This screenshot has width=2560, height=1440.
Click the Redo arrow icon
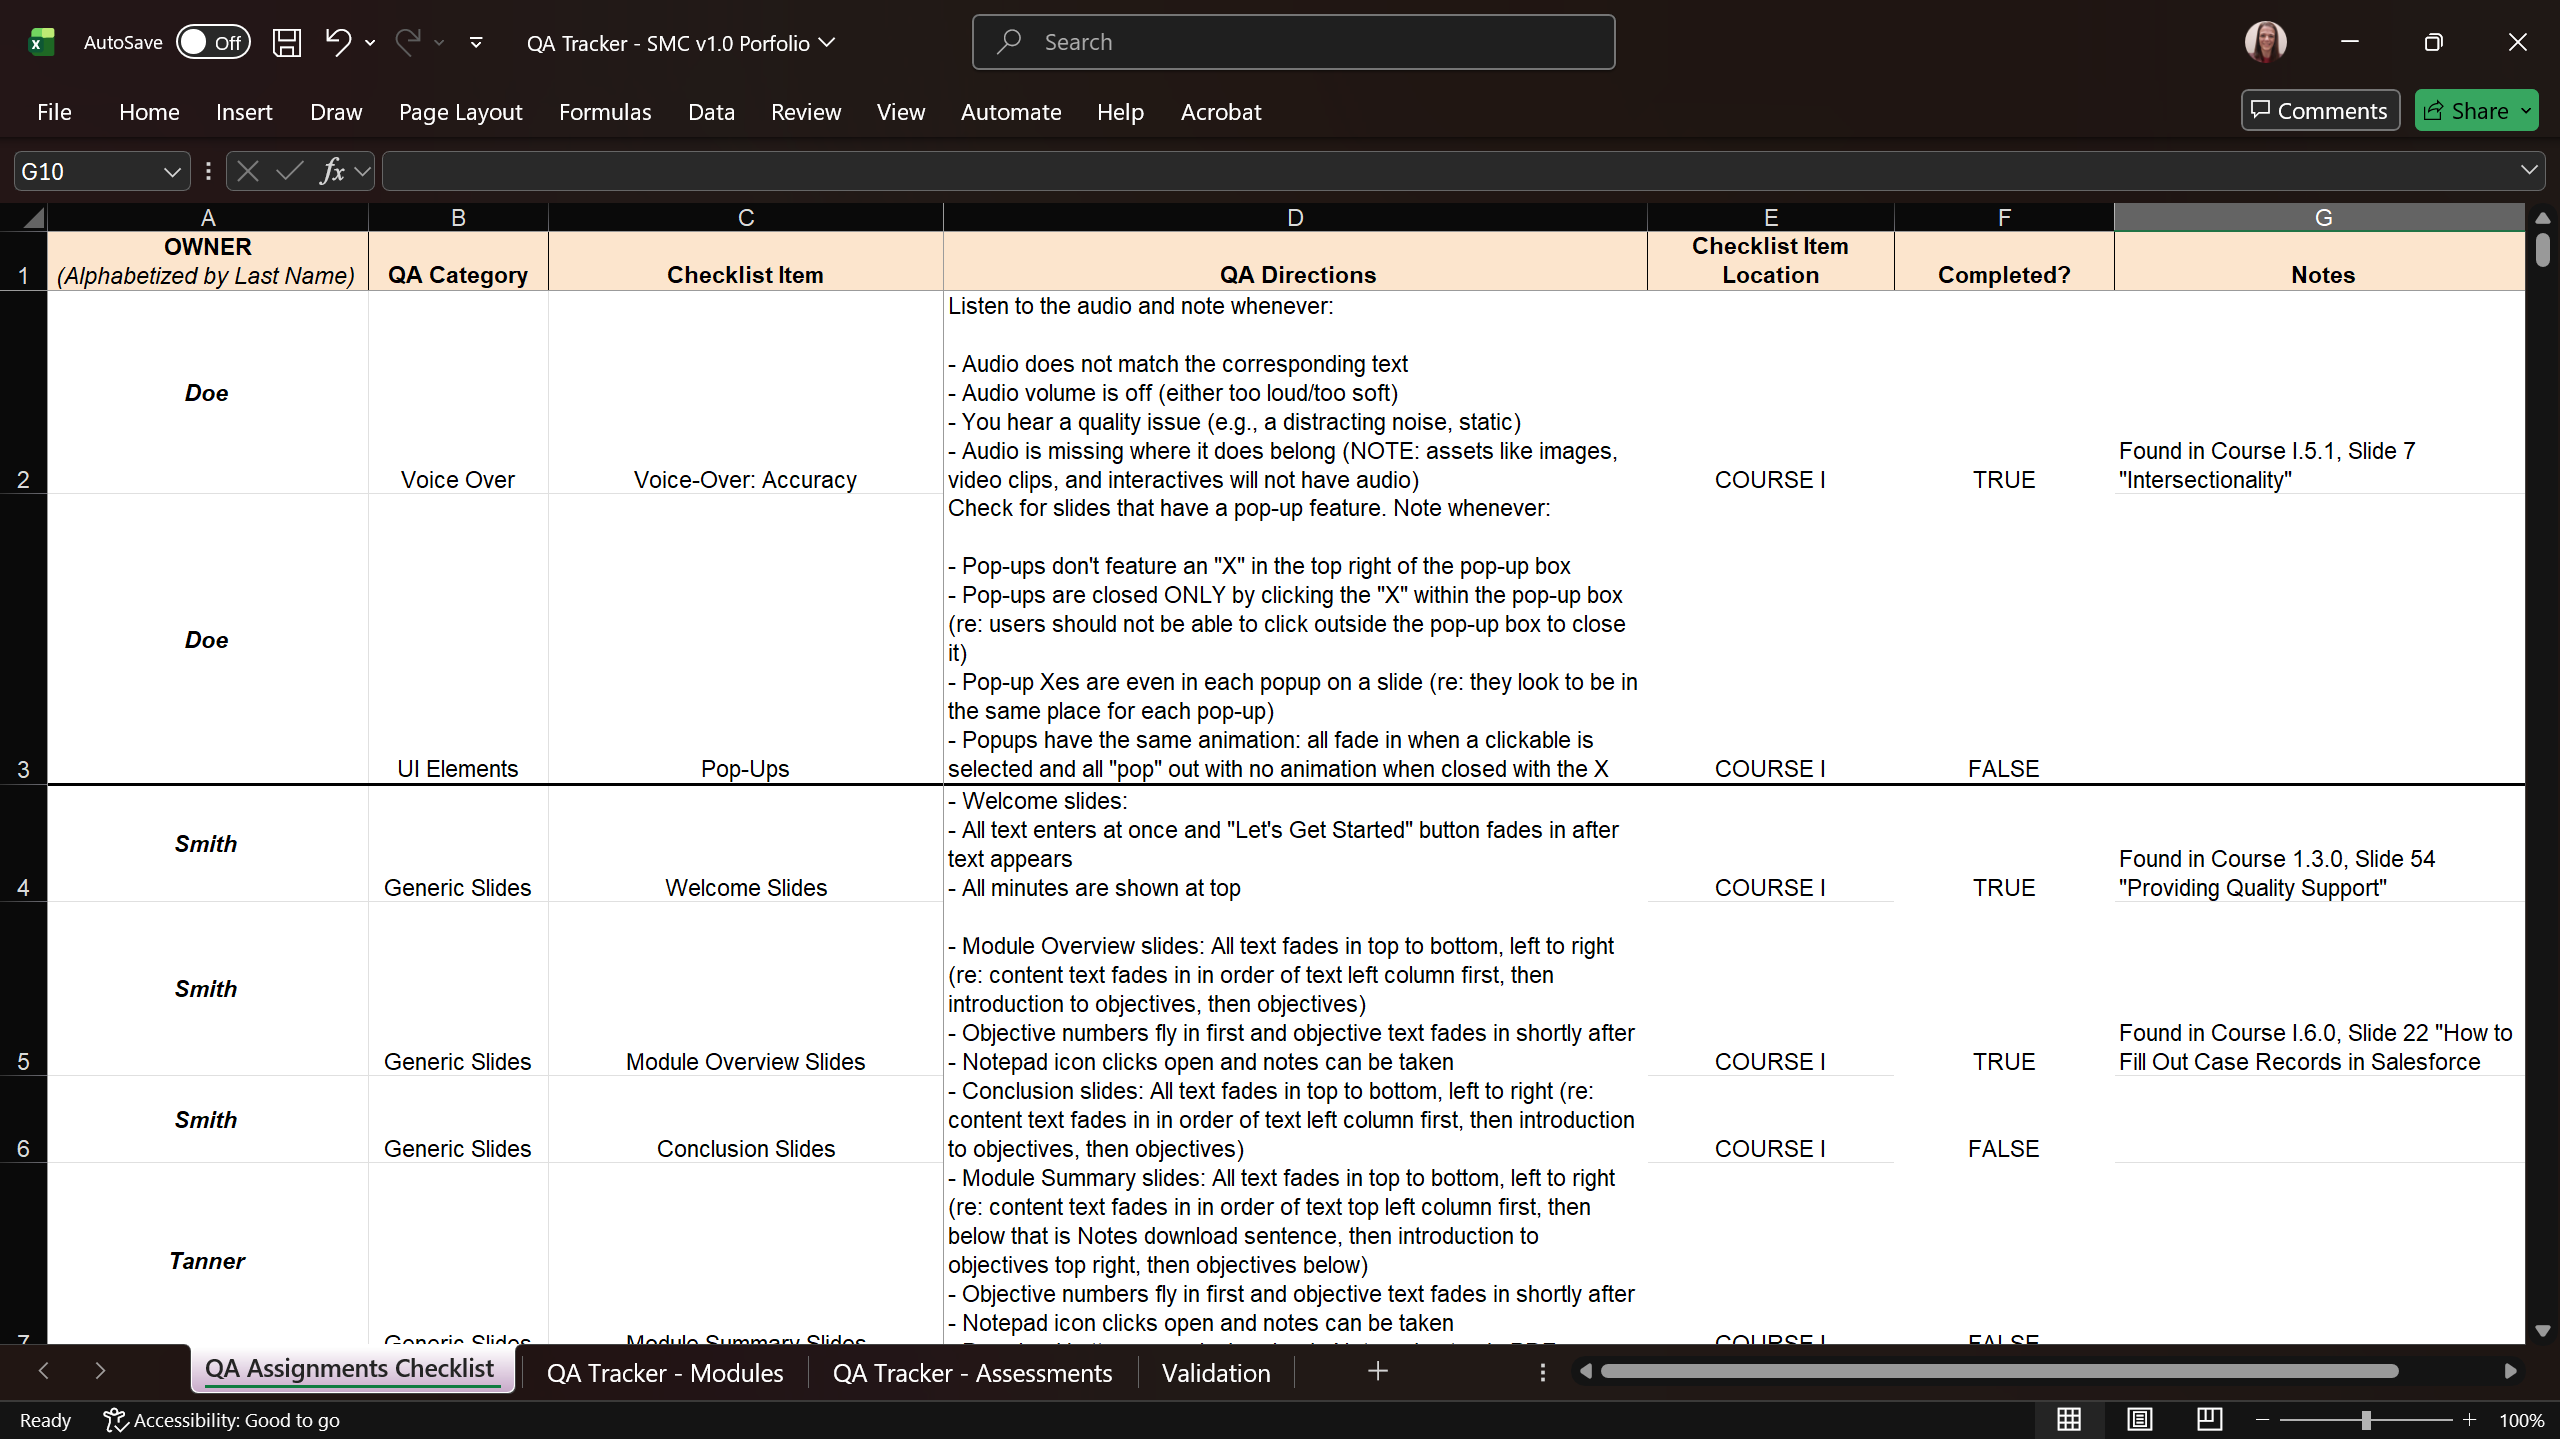407,42
